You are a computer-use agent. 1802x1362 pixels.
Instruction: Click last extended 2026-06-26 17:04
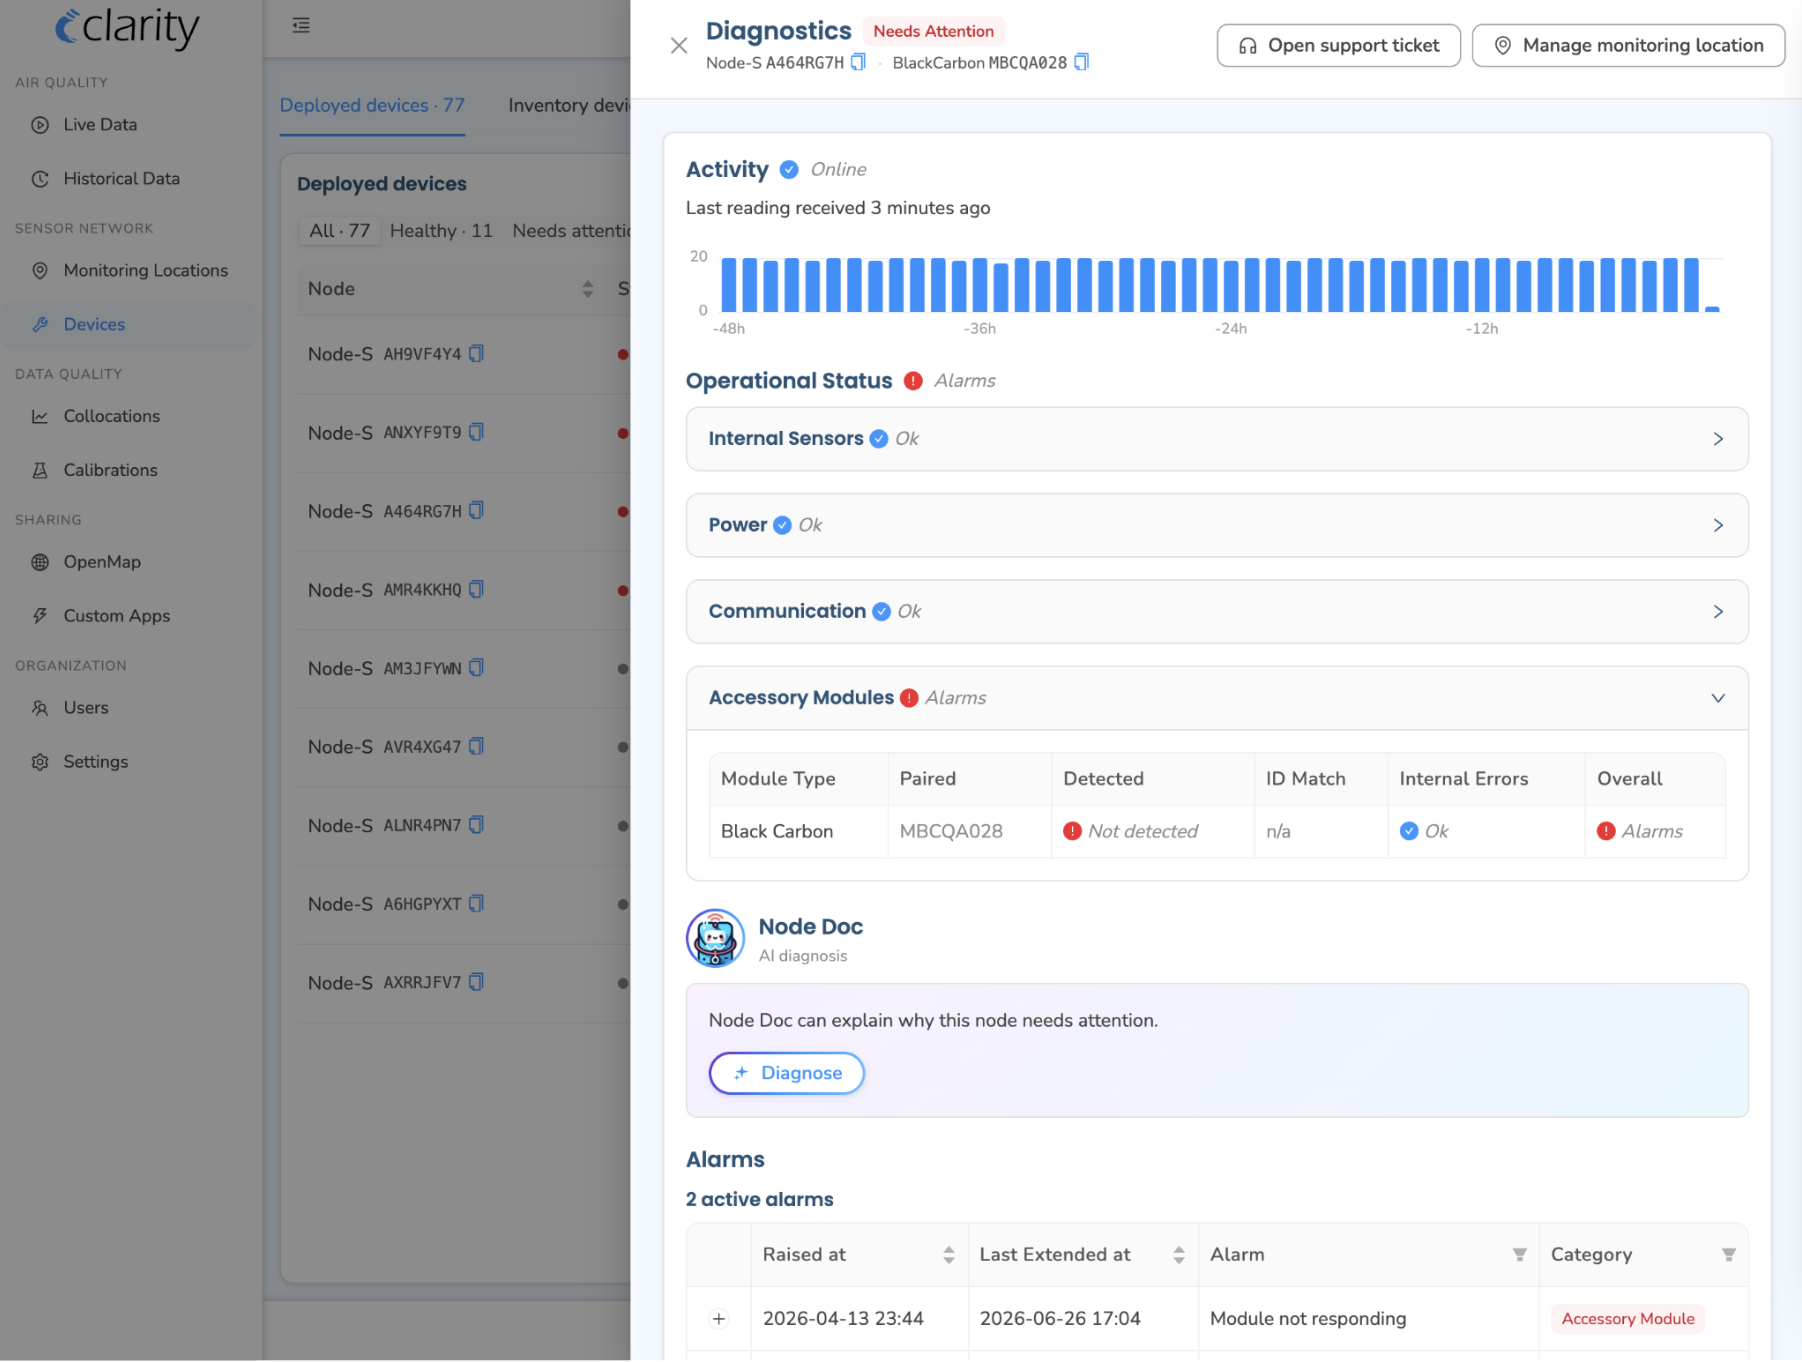(1060, 1319)
